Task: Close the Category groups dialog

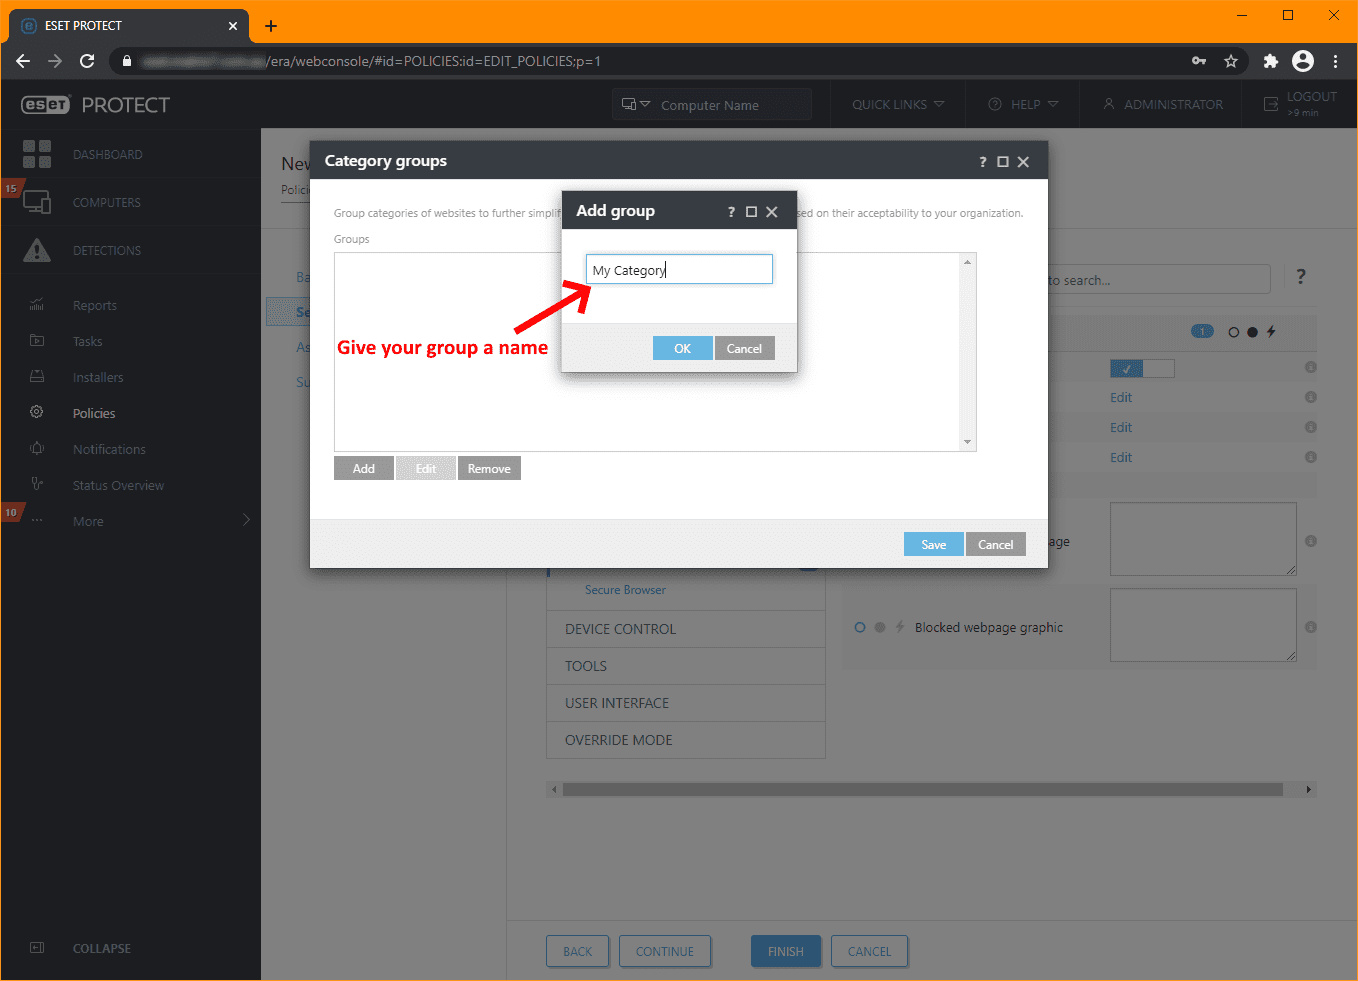Action: [1023, 162]
